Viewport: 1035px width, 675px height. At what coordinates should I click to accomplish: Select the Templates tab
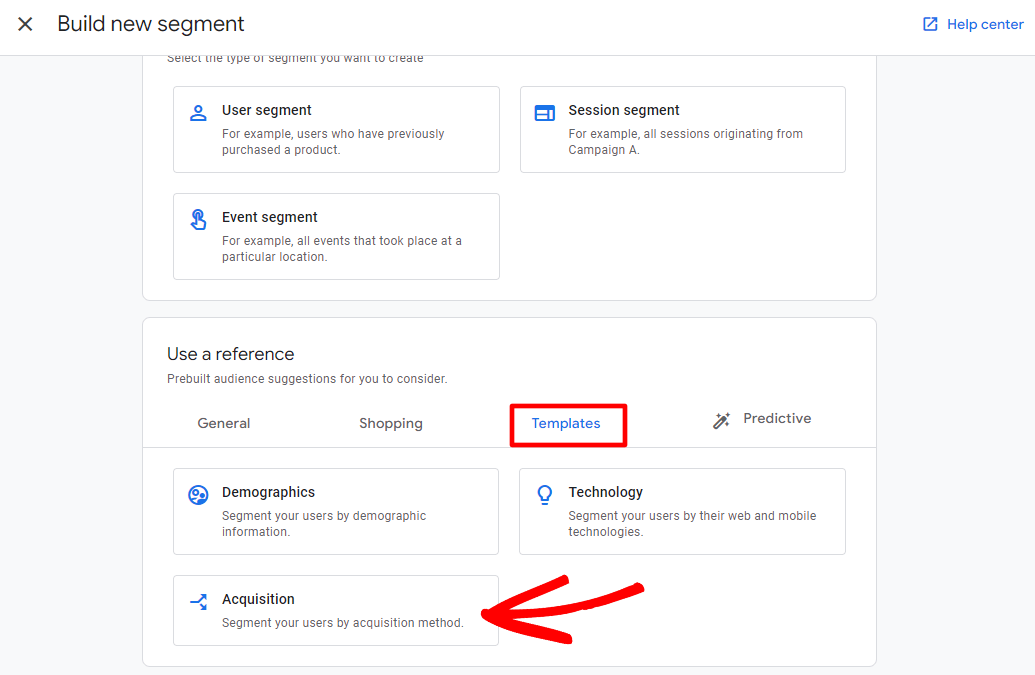(x=568, y=423)
